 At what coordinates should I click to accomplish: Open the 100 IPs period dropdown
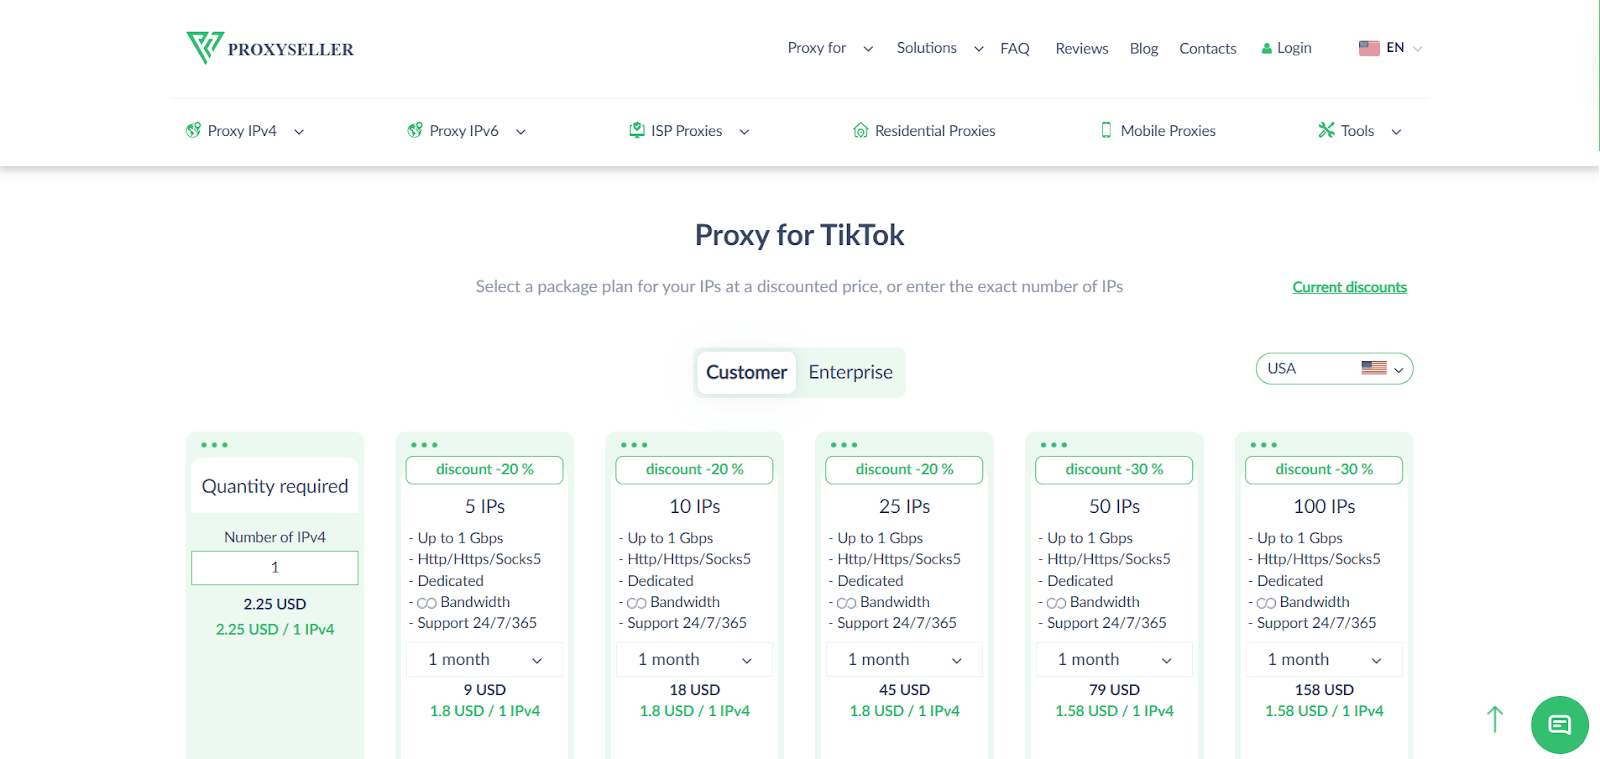[1324, 660]
